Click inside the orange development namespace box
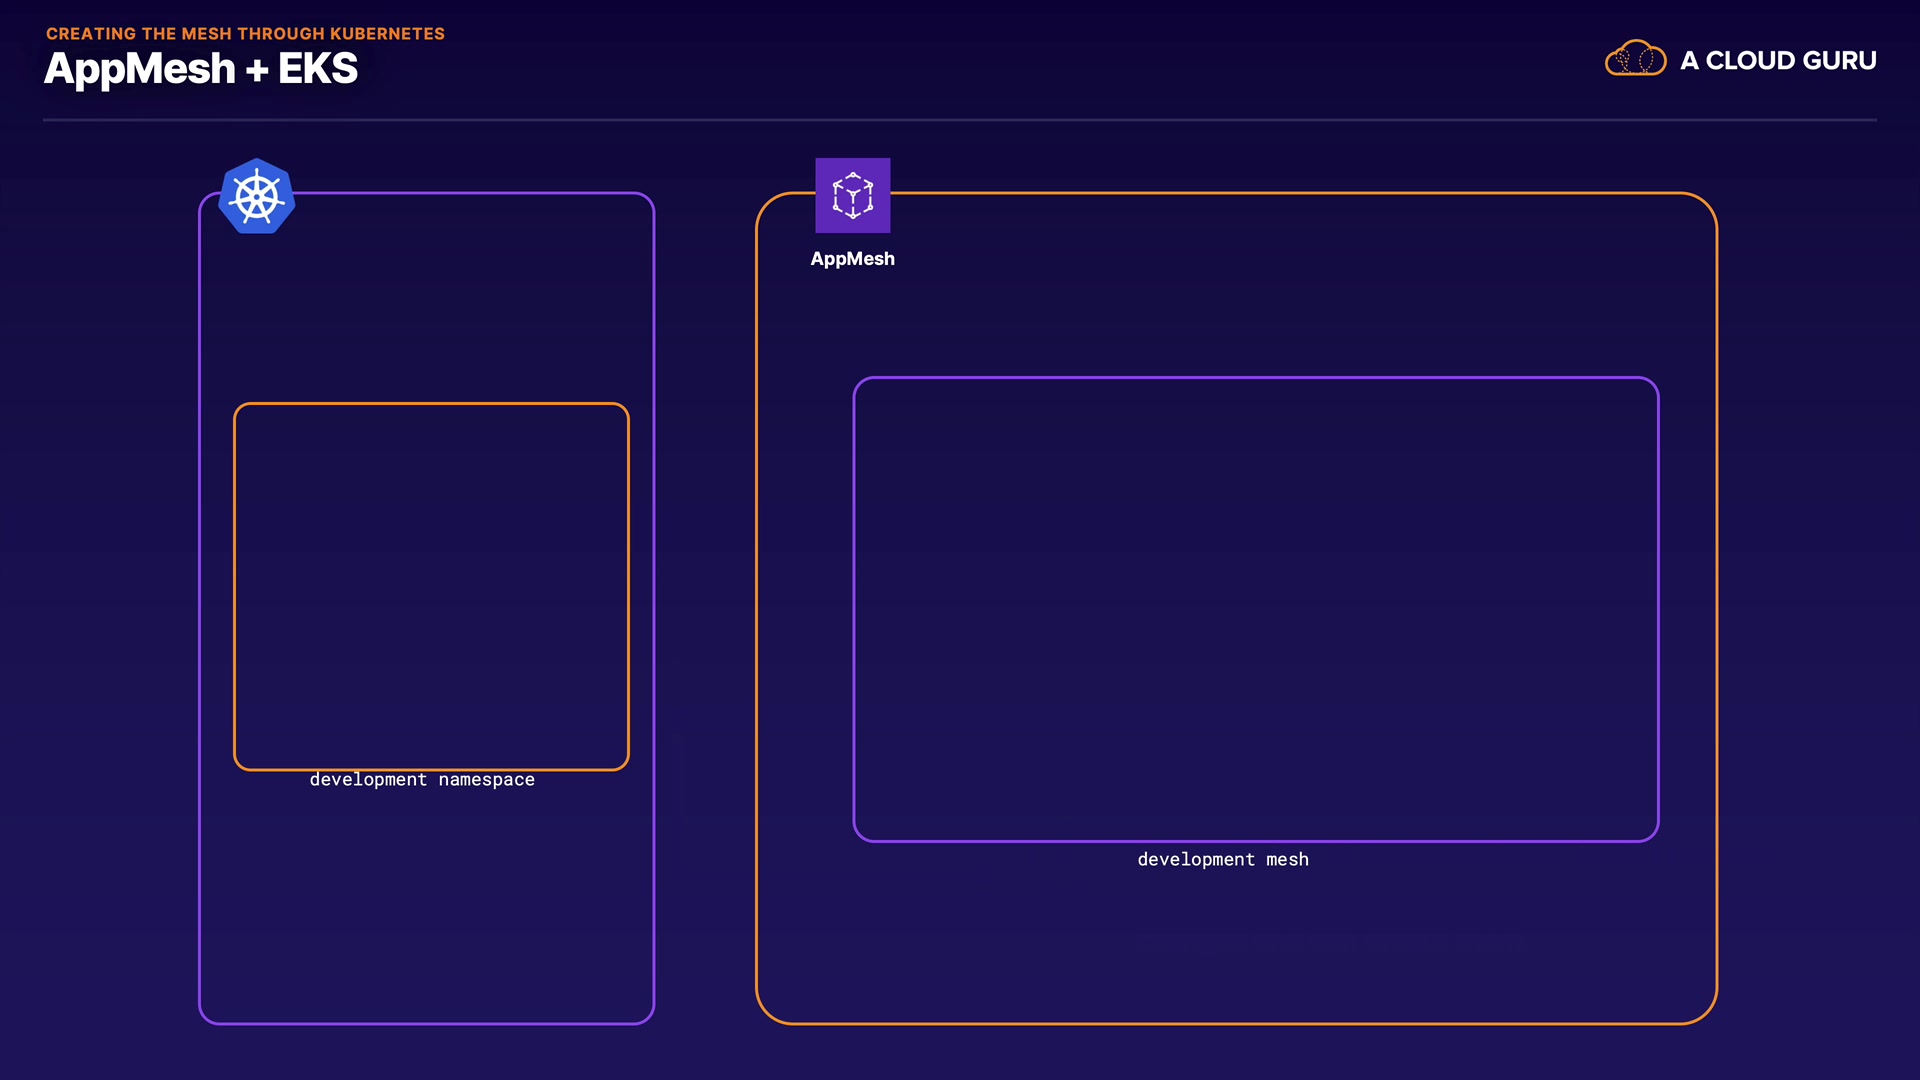Viewport: 1920px width, 1080px height. 431,586
